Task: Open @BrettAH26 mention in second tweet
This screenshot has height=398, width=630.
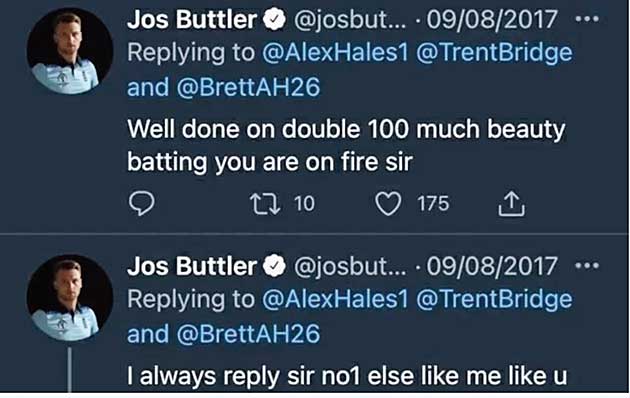Action: tap(248, 334)
